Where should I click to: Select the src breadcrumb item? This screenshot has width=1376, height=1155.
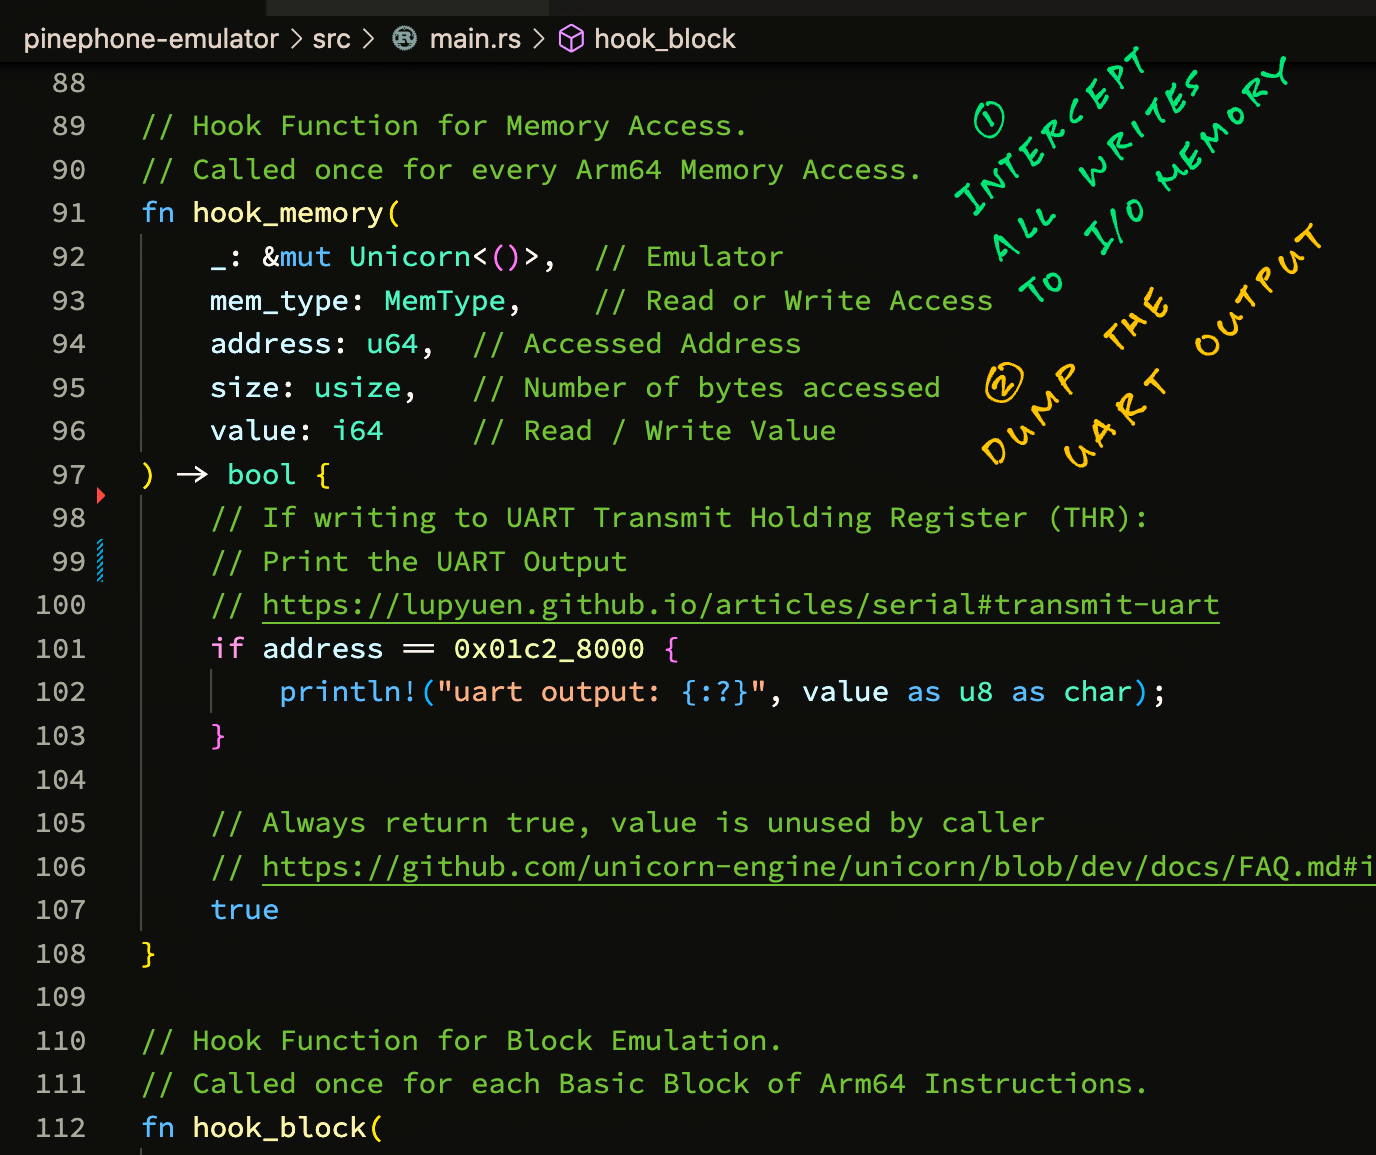(331, 39)
